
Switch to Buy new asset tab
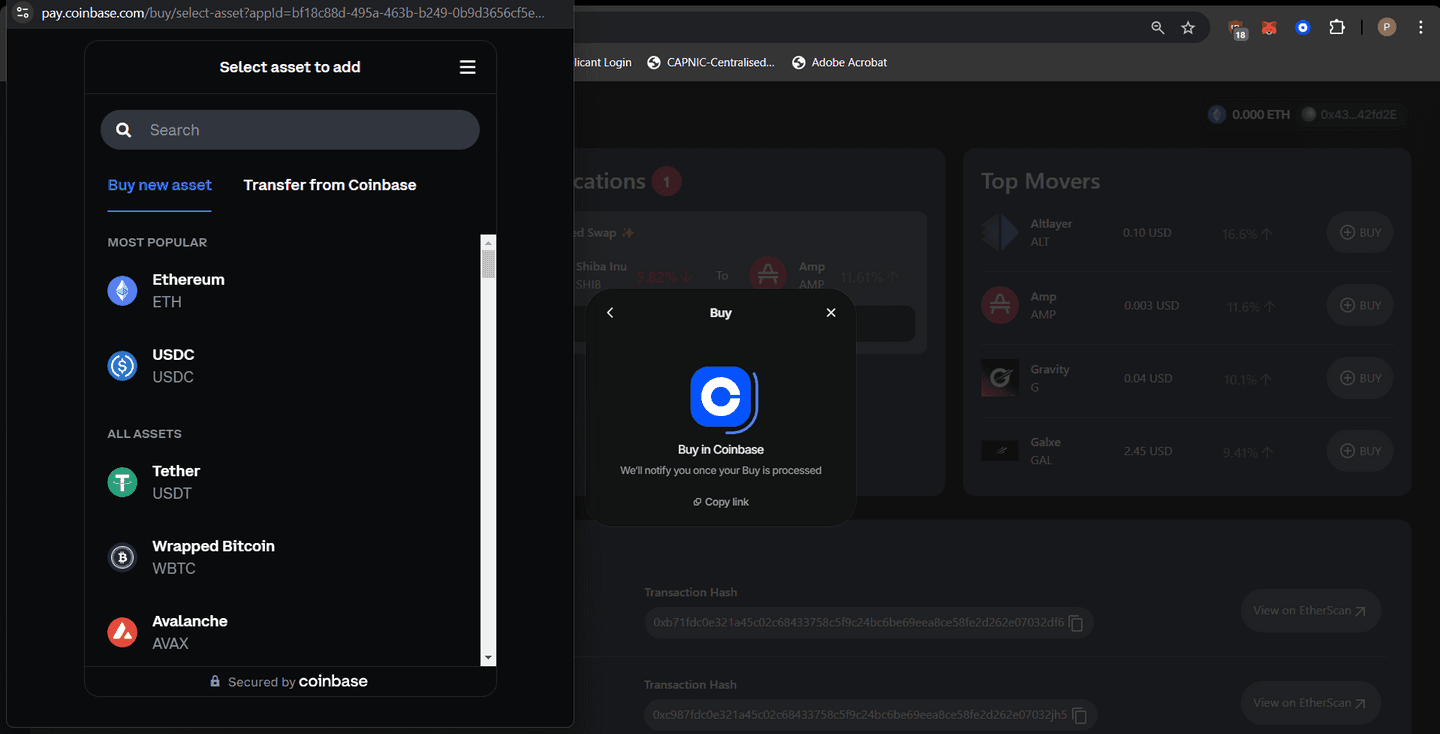pyautogui.click(x=160, y=185)
